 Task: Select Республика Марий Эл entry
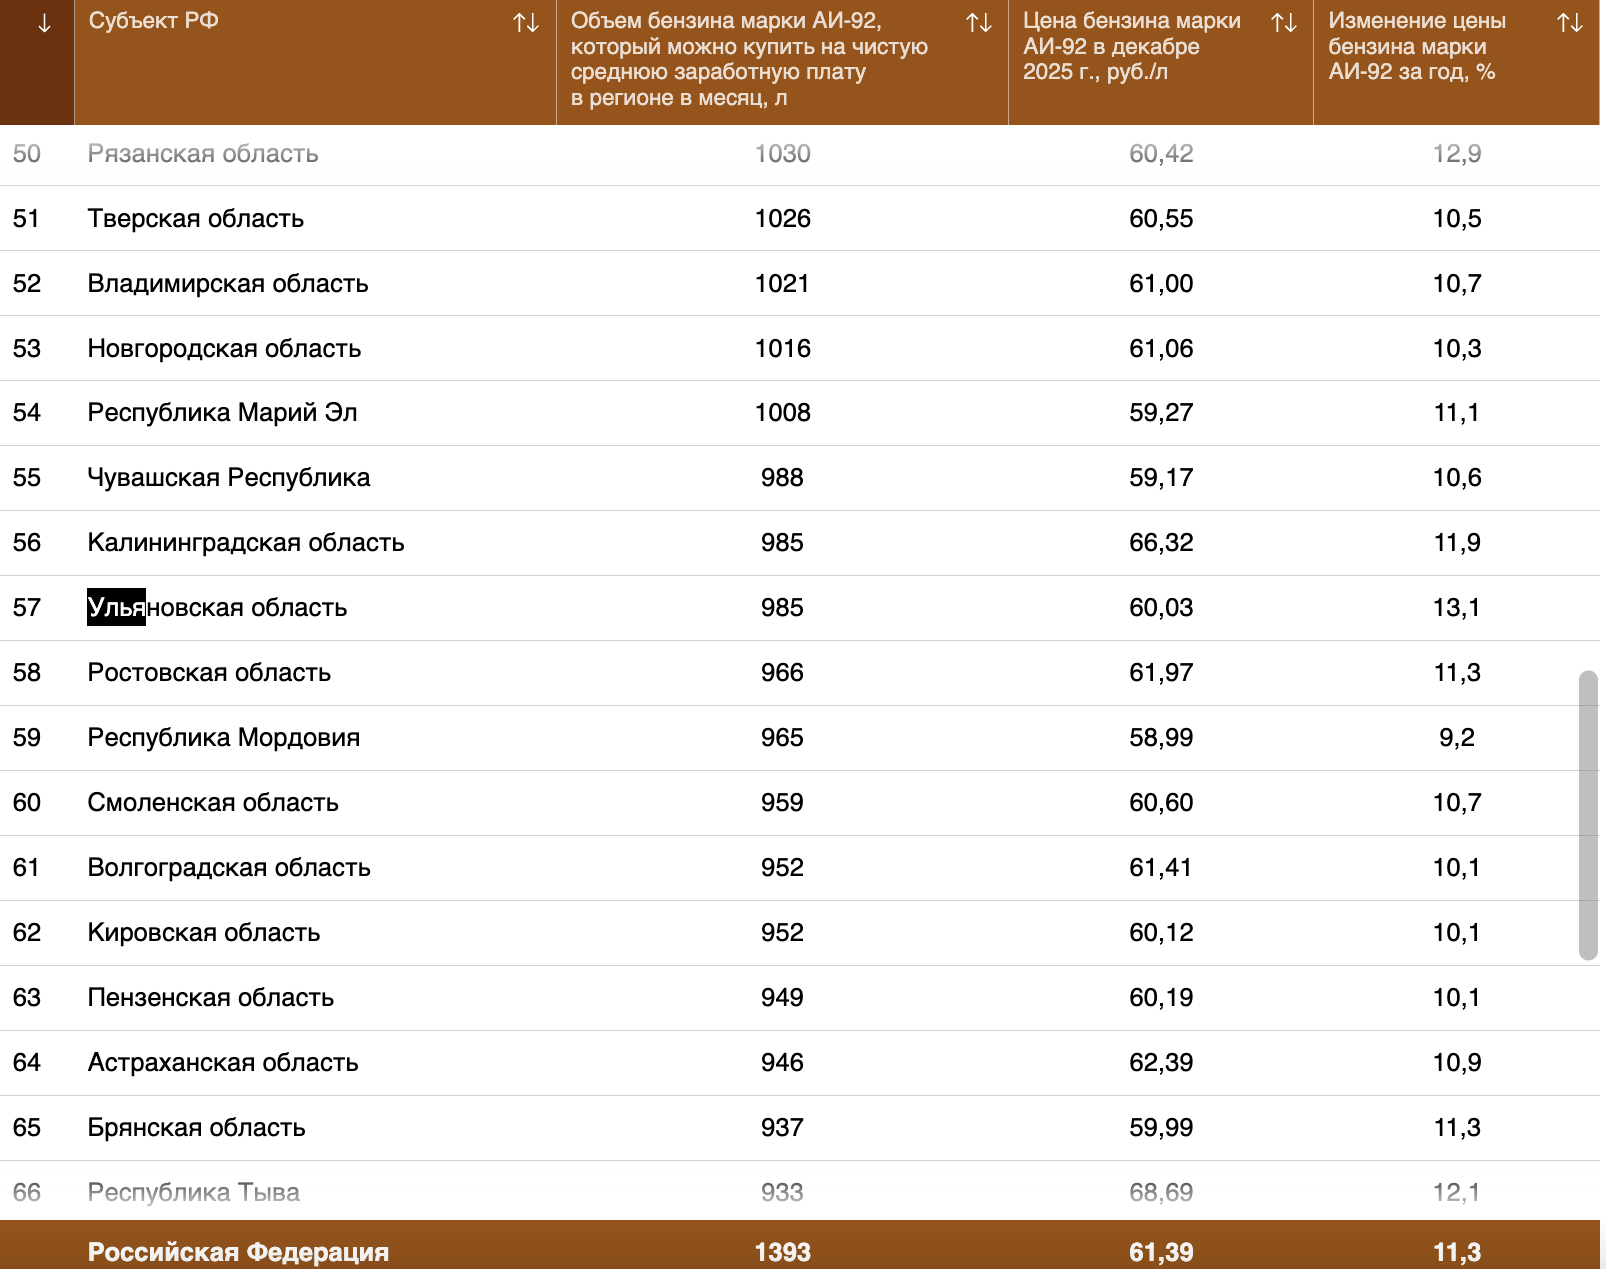pos(222,413)
